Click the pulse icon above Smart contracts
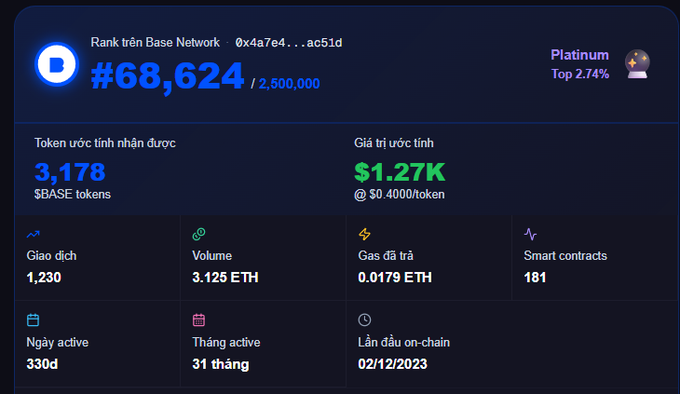This screenshot has width=680, height=394. point(530,234)
